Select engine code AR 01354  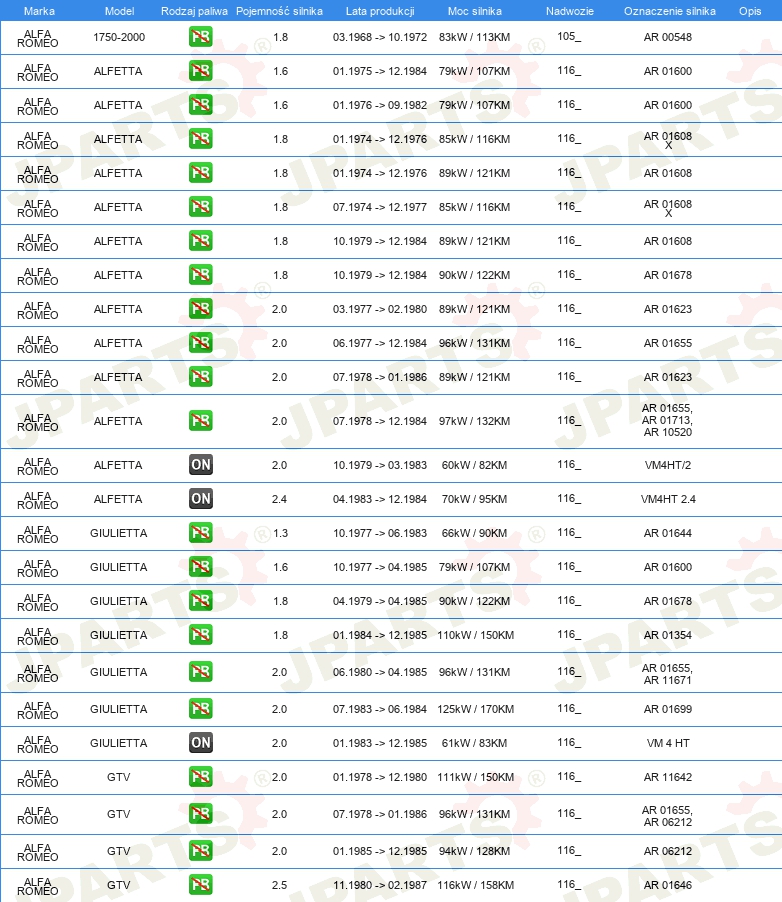pyautogui.click(x=667, y=635)
